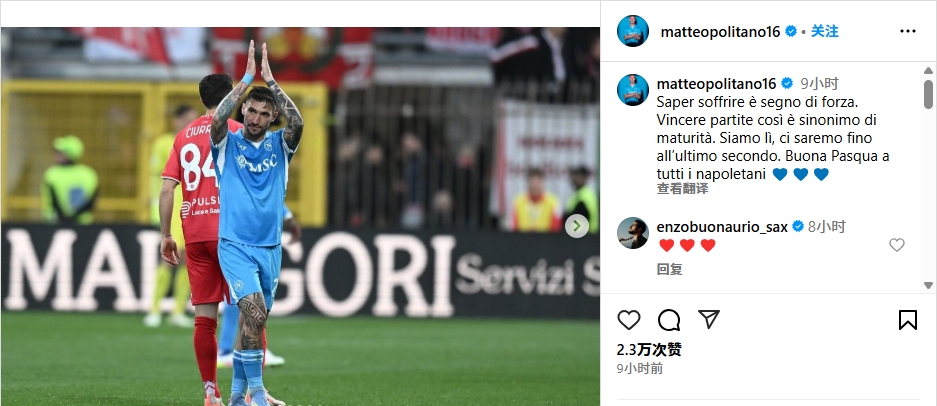The width and height of the screenshot is (937, 406).
Task: Click the comment scrollbar's down arrow
Action: [928, 285]
